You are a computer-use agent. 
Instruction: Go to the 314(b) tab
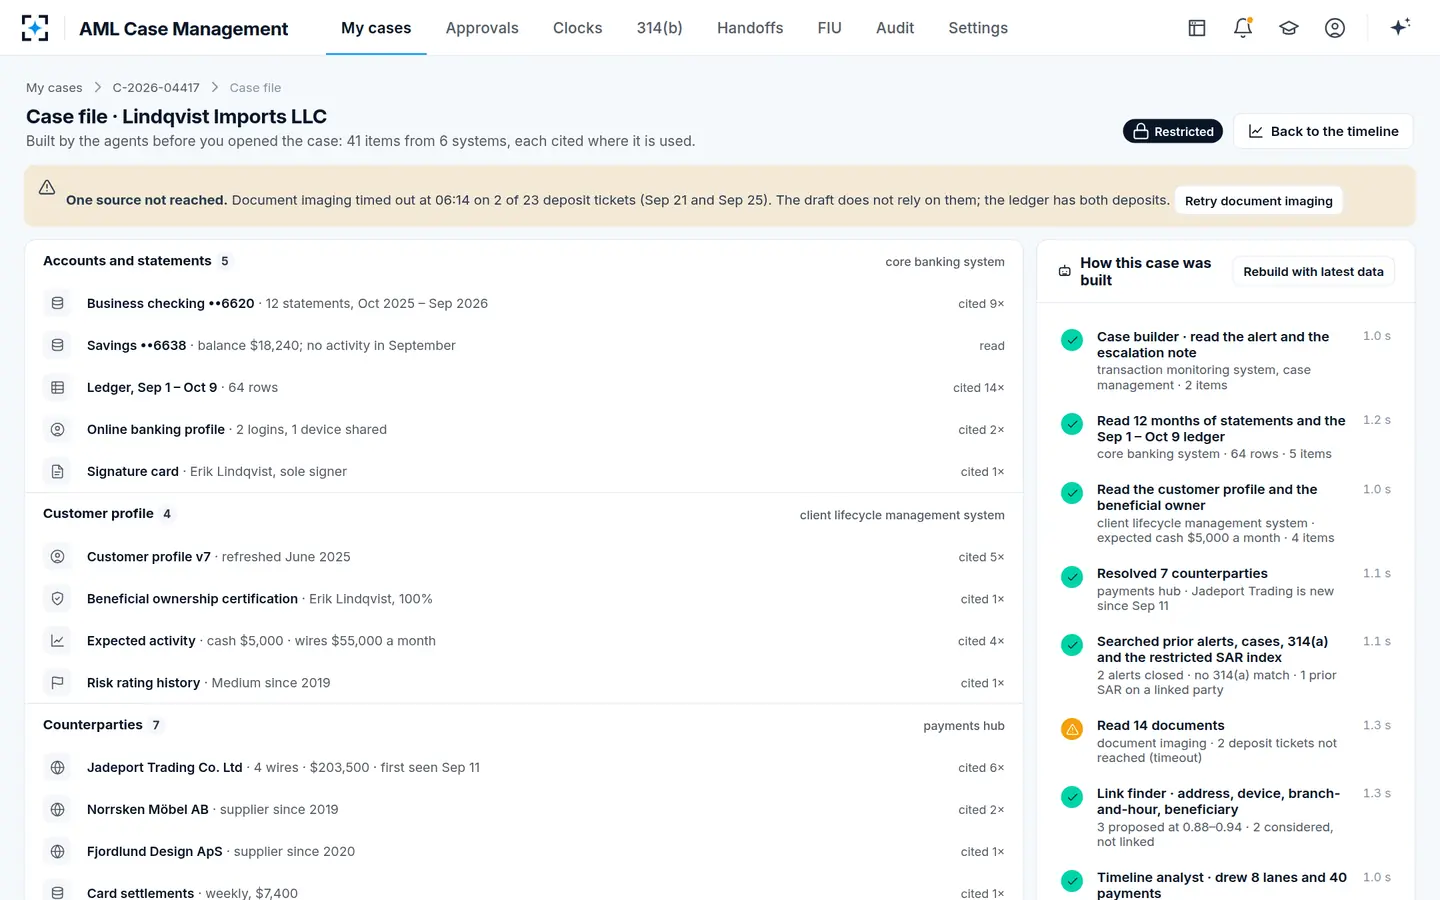[x=660, y=28]
